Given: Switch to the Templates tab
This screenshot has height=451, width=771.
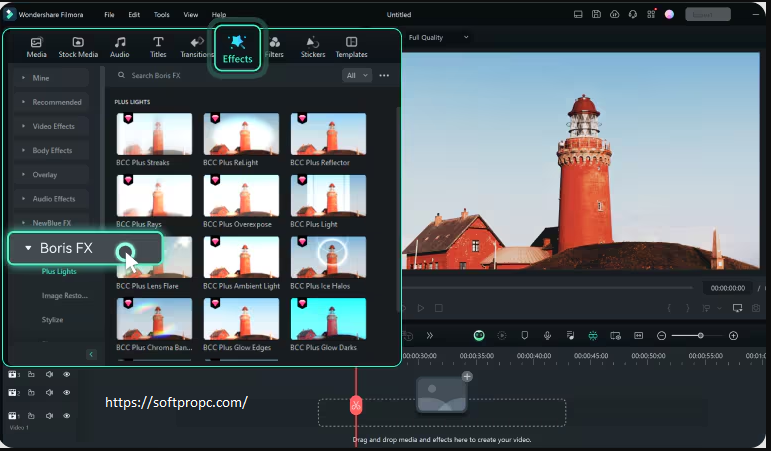Looking at the screenshot, I should click(x=352, y=48).
